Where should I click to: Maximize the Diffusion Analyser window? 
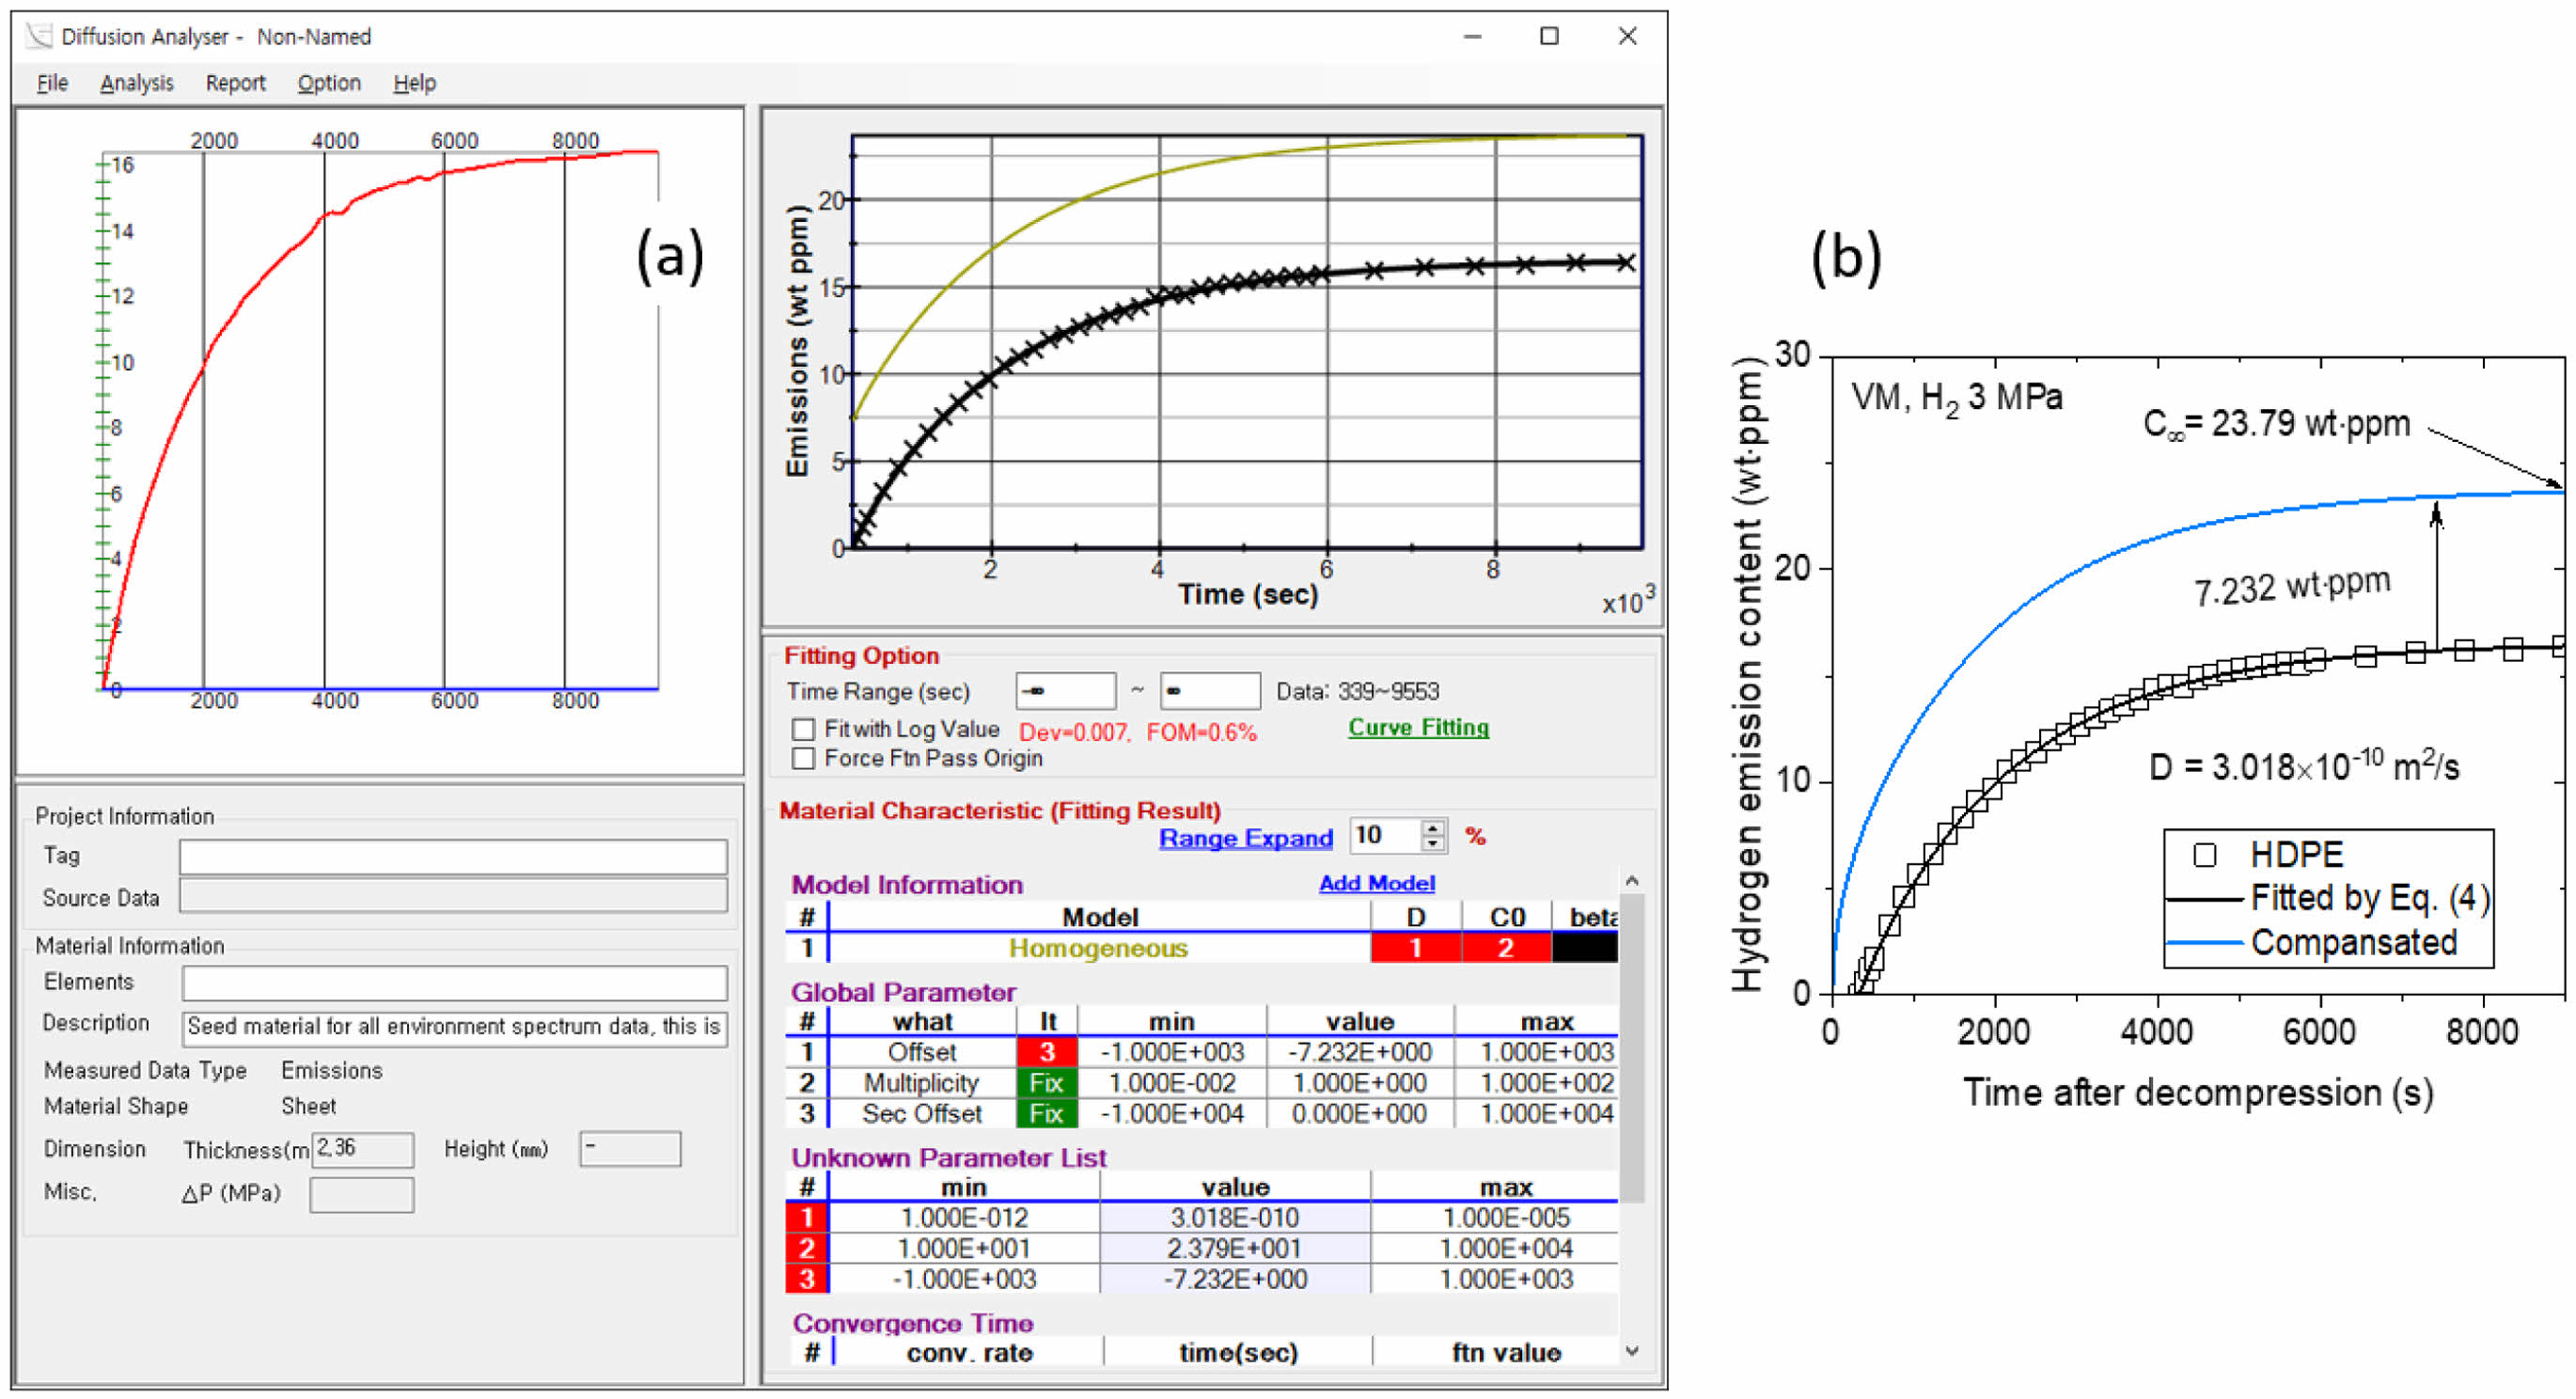[1548, 36]
